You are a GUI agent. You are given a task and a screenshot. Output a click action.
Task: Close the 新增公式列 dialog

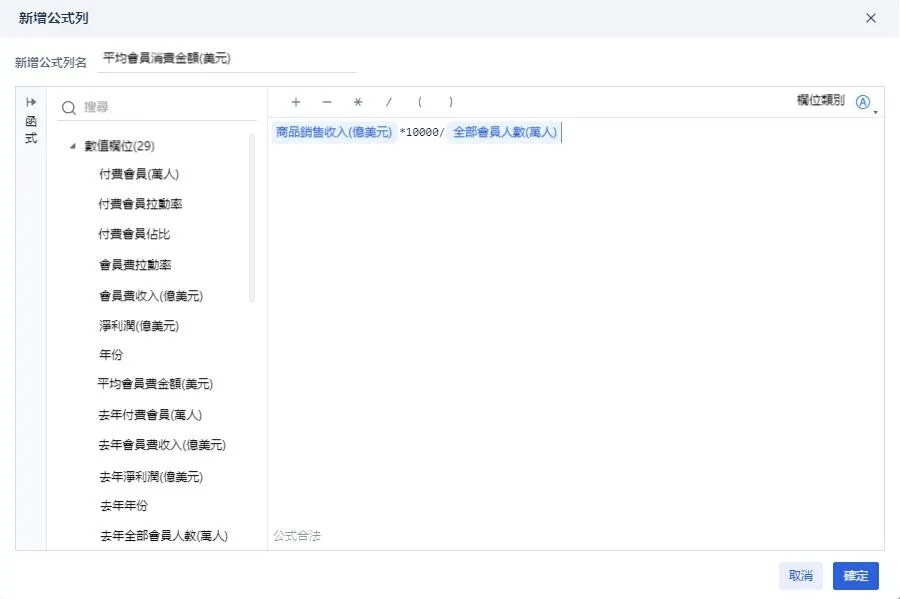coord(871,18)
